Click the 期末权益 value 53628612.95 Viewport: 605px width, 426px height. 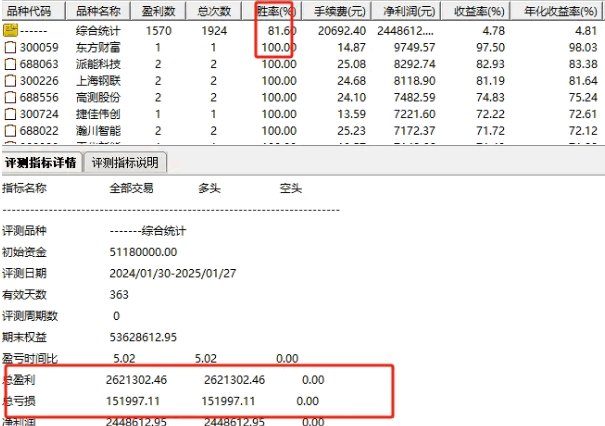pyautogui.click(x=143, y=337)
